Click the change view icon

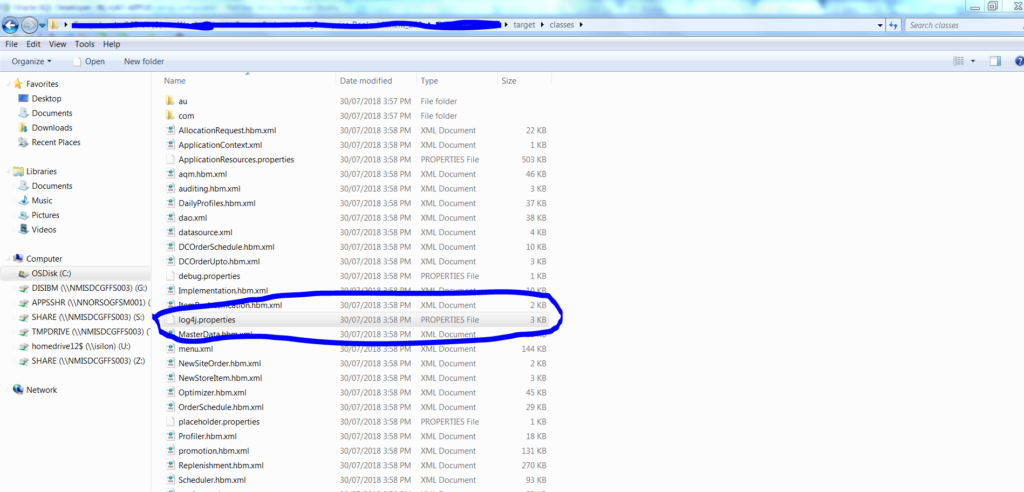959,61
